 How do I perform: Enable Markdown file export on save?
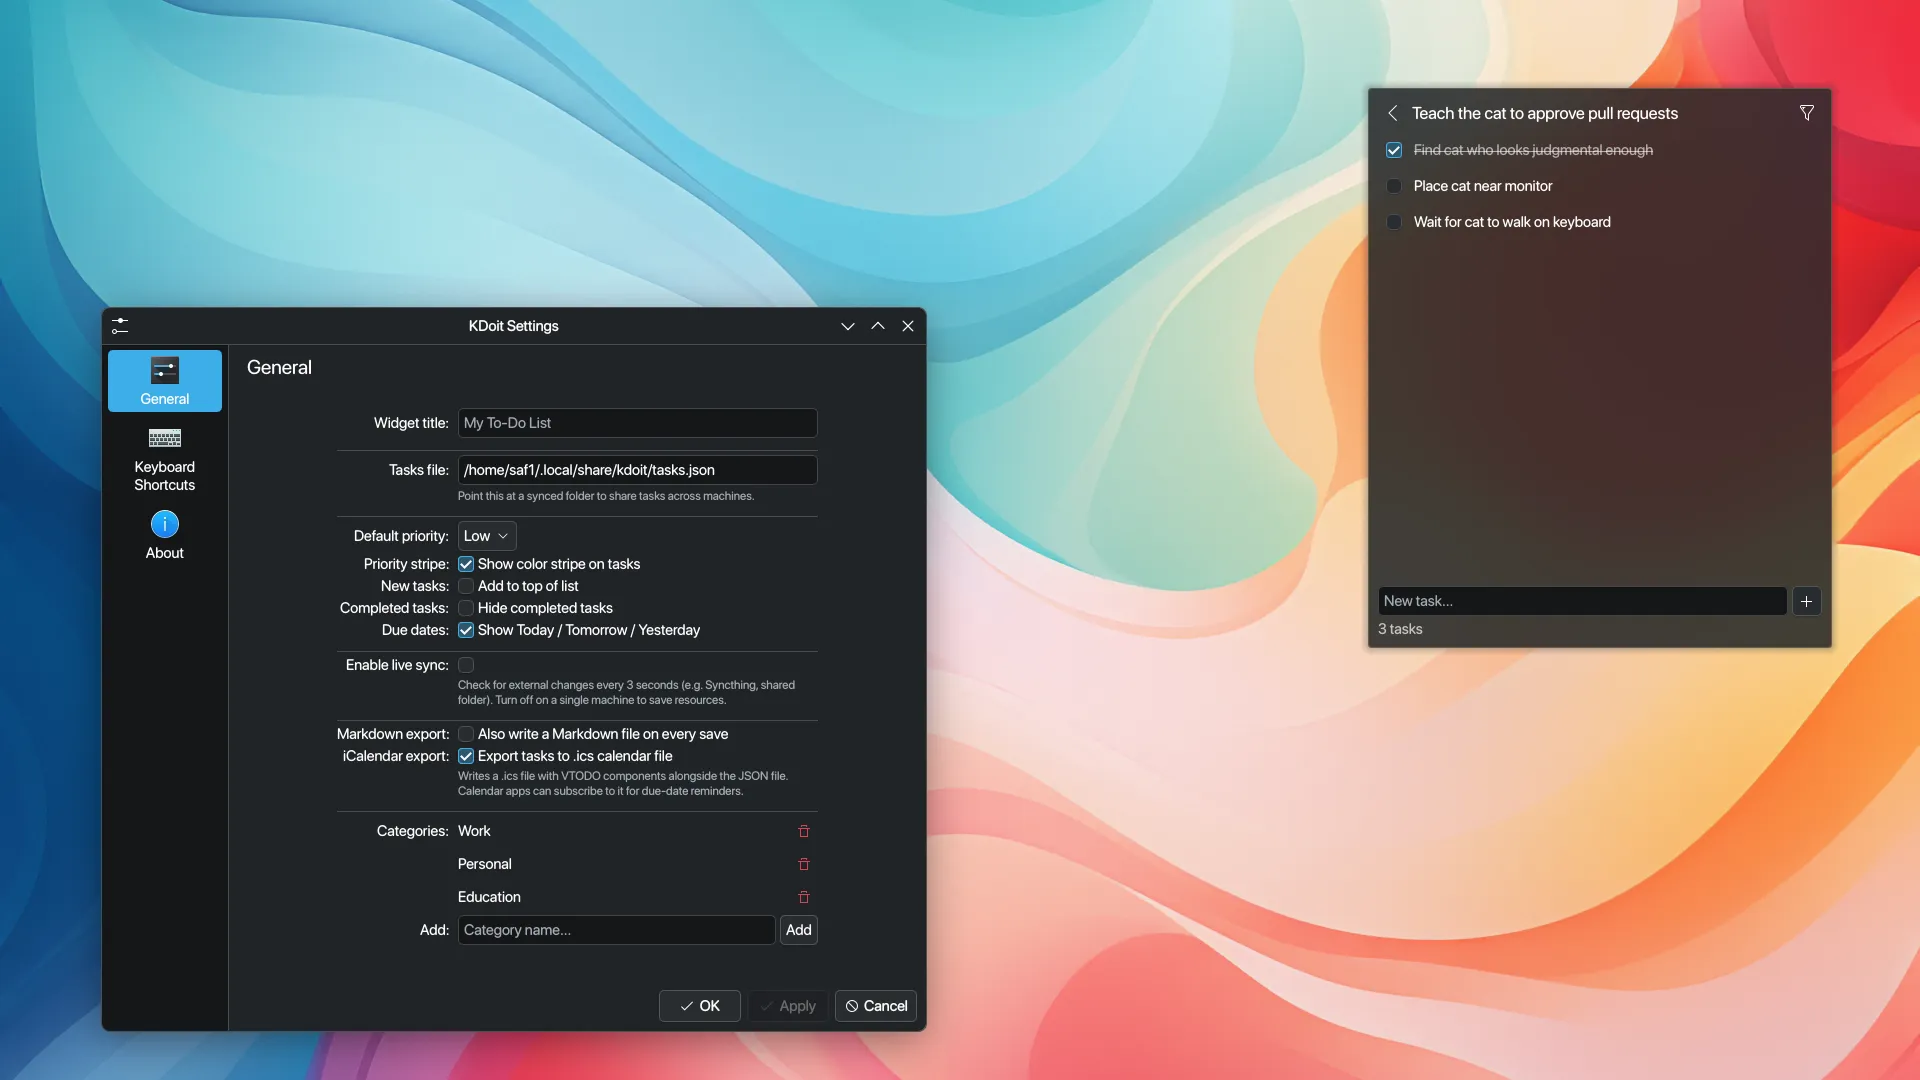(466, 734)
